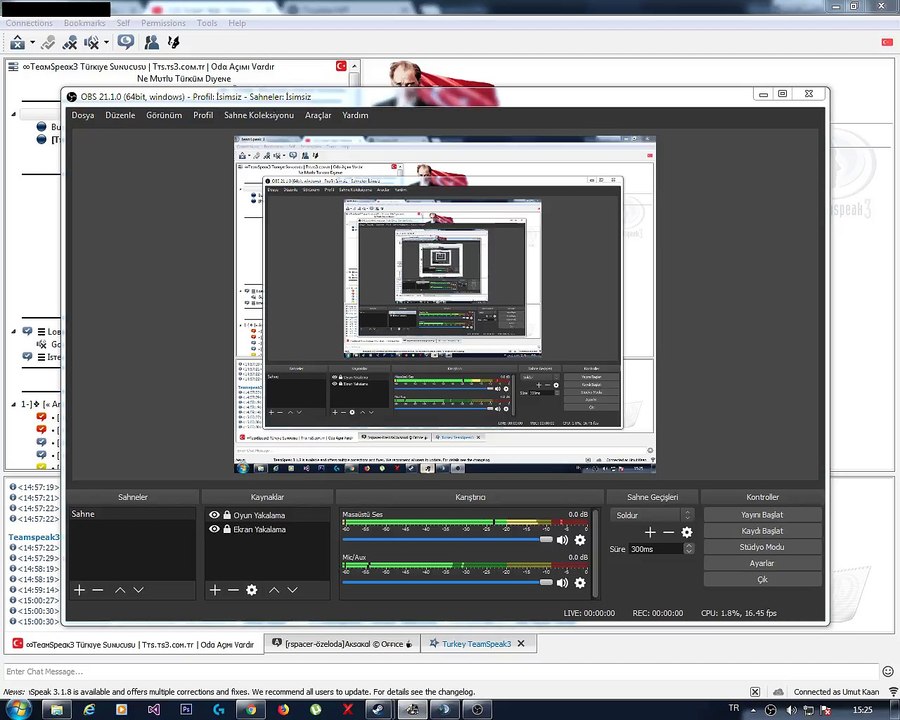Mute the Mic/Aux speaker icon
Image resolution: width=900 pixels, height=720 pixels.
(562, 583)
